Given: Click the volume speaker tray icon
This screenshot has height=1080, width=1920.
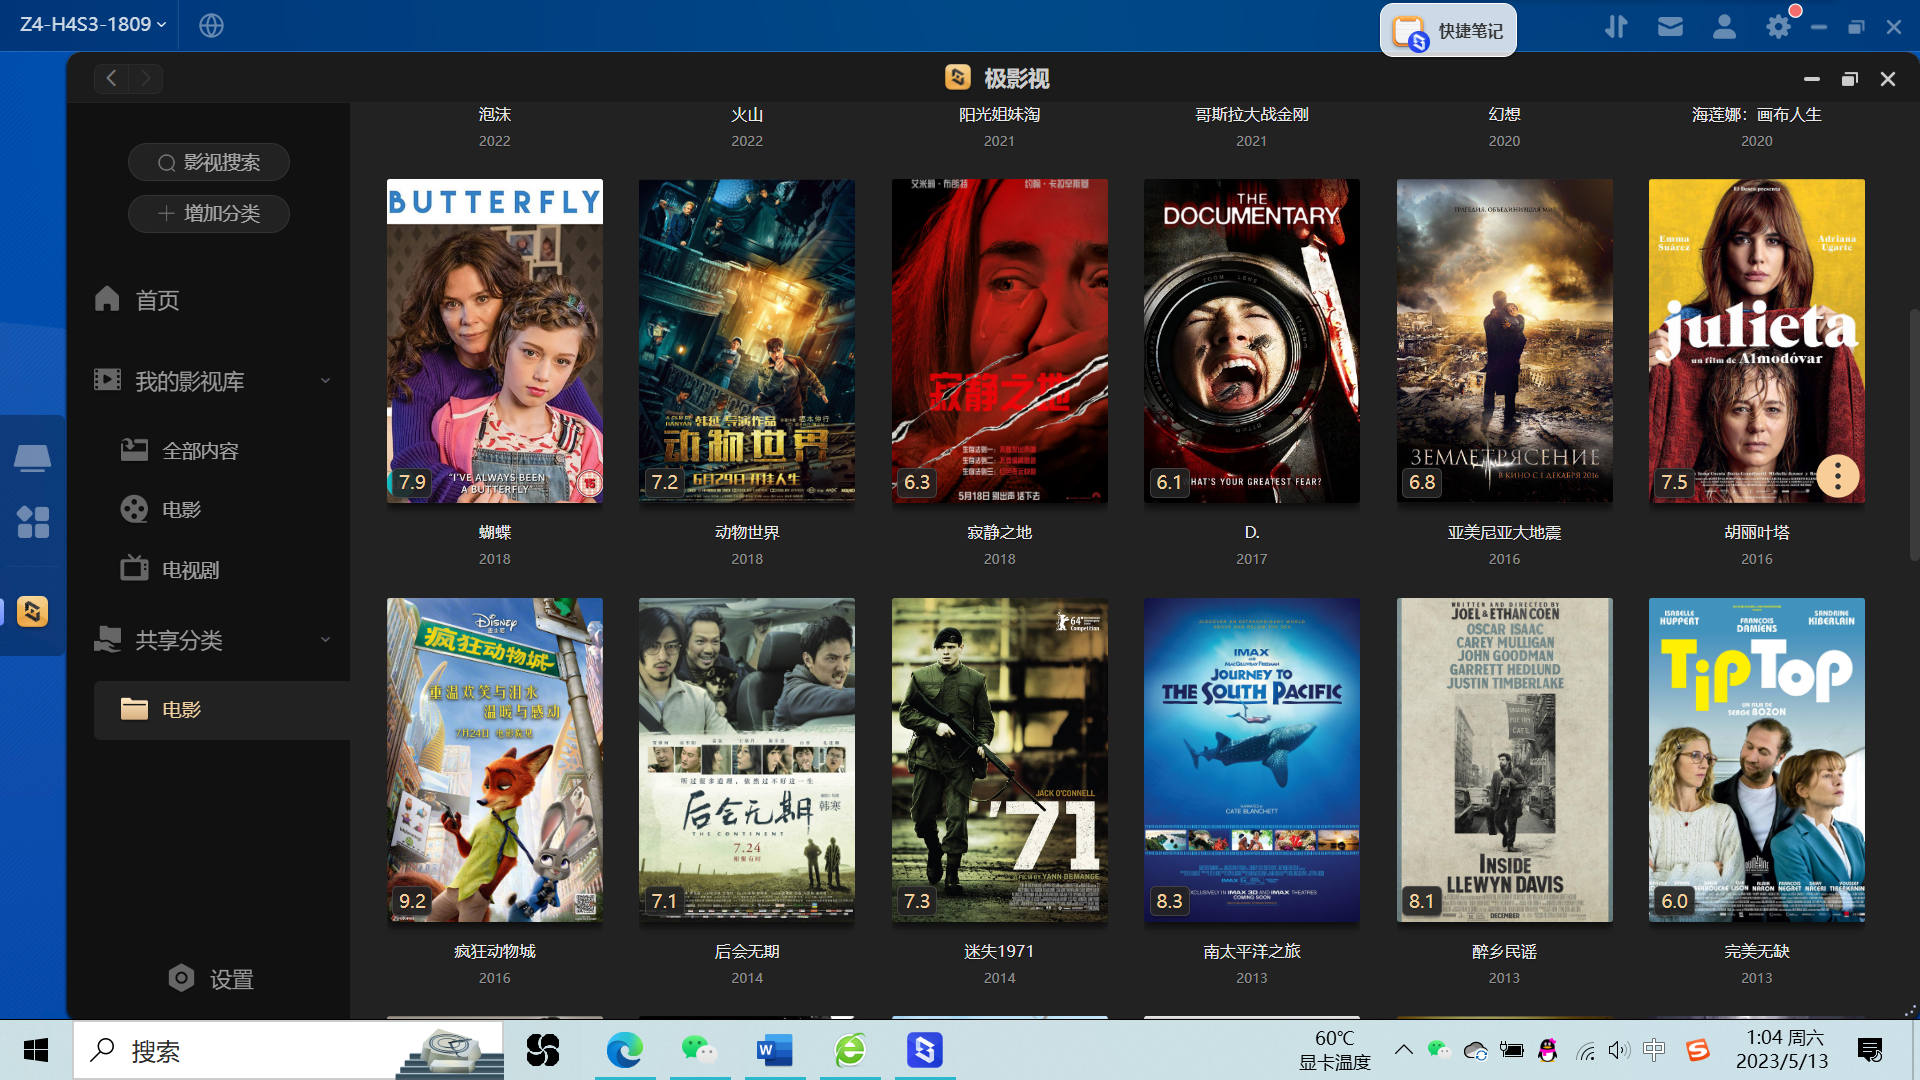Looking at the screenshot, I should 1619,1050.
